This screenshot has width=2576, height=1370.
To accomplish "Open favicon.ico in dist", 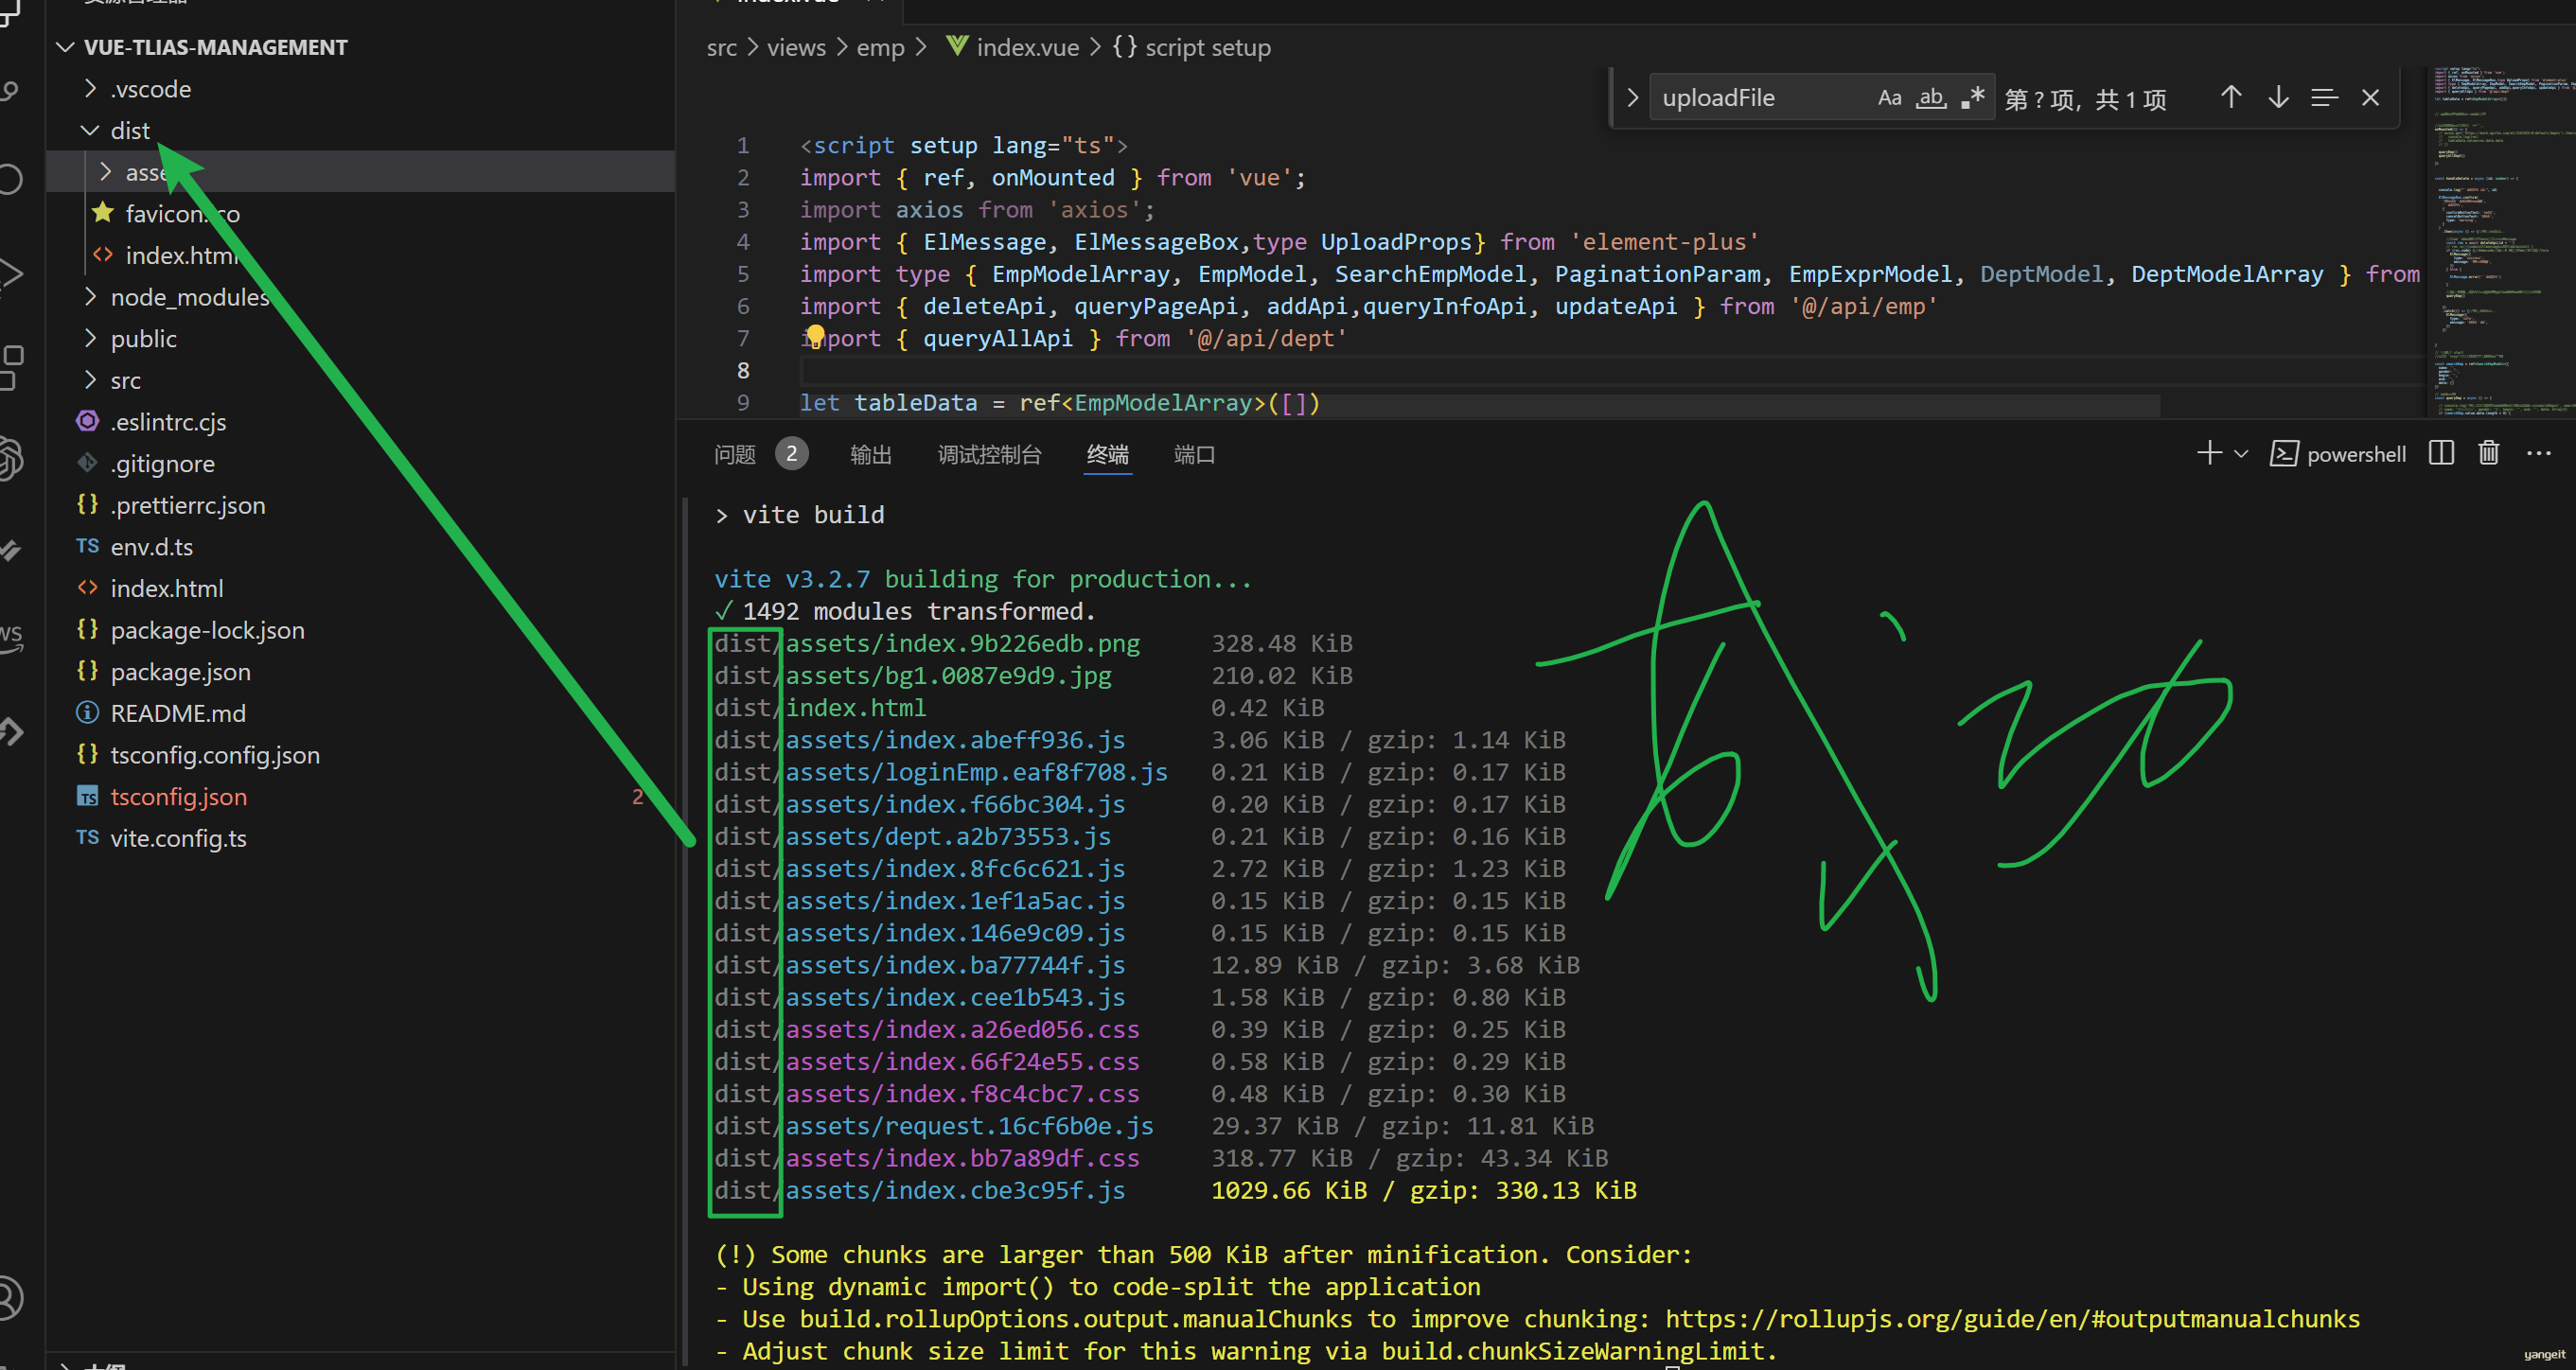I will tap(182, 214).
